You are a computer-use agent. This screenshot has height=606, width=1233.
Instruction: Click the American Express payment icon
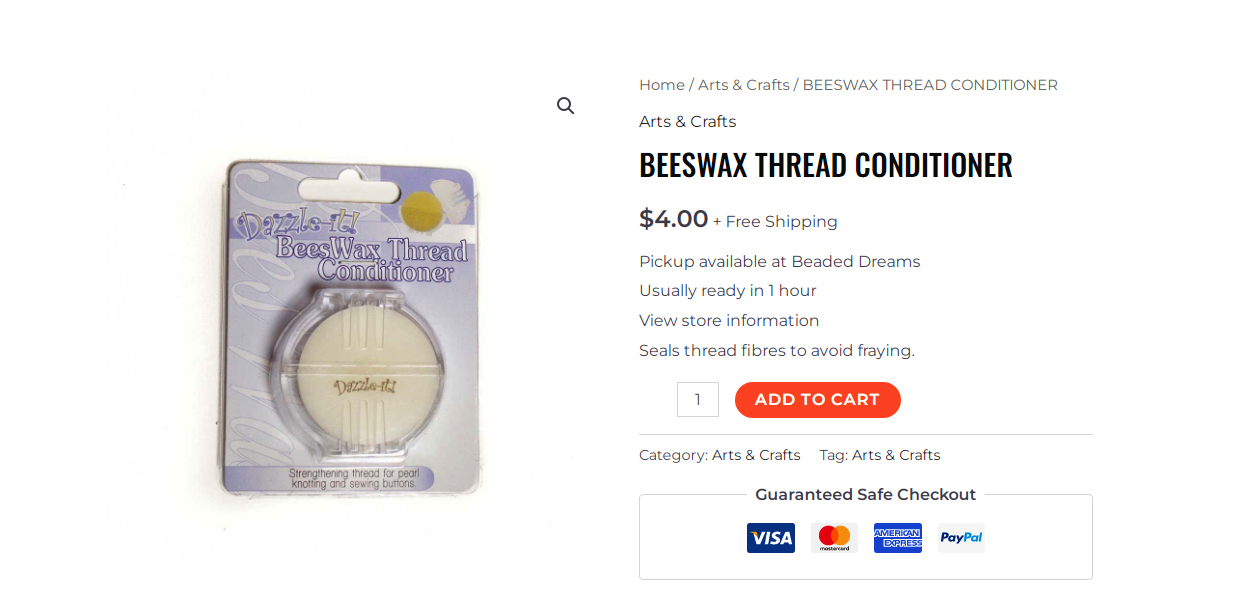pos(898,538)
